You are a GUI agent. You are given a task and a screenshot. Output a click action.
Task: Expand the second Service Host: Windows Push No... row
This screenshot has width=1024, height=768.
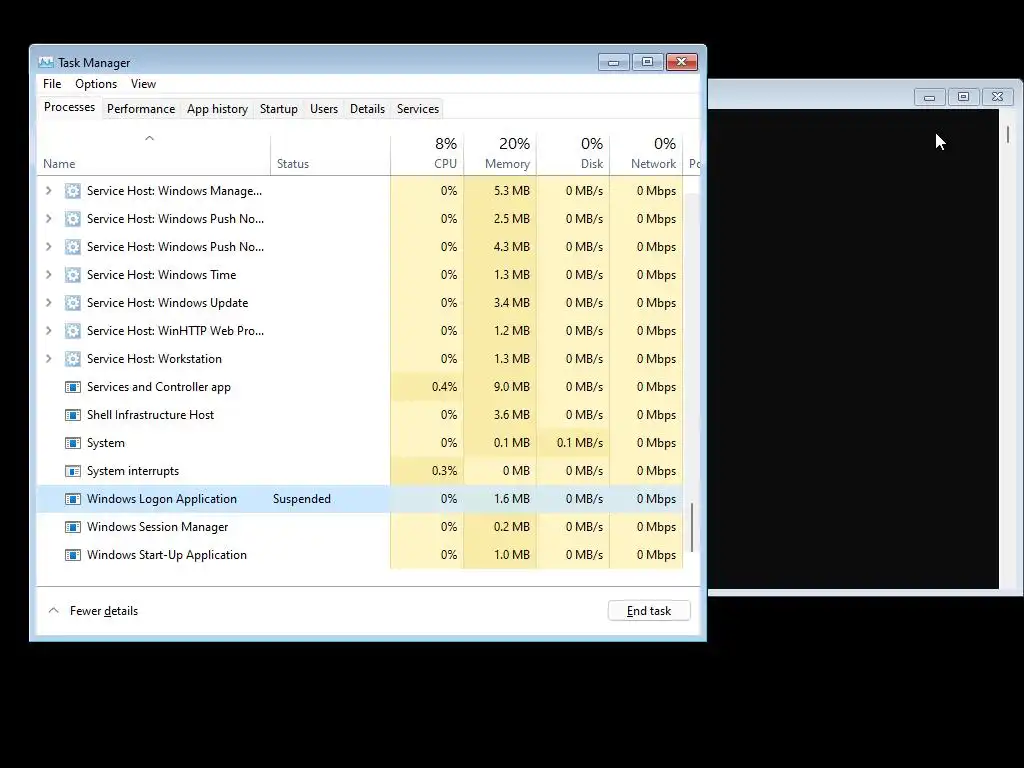[x=48, y=247]
